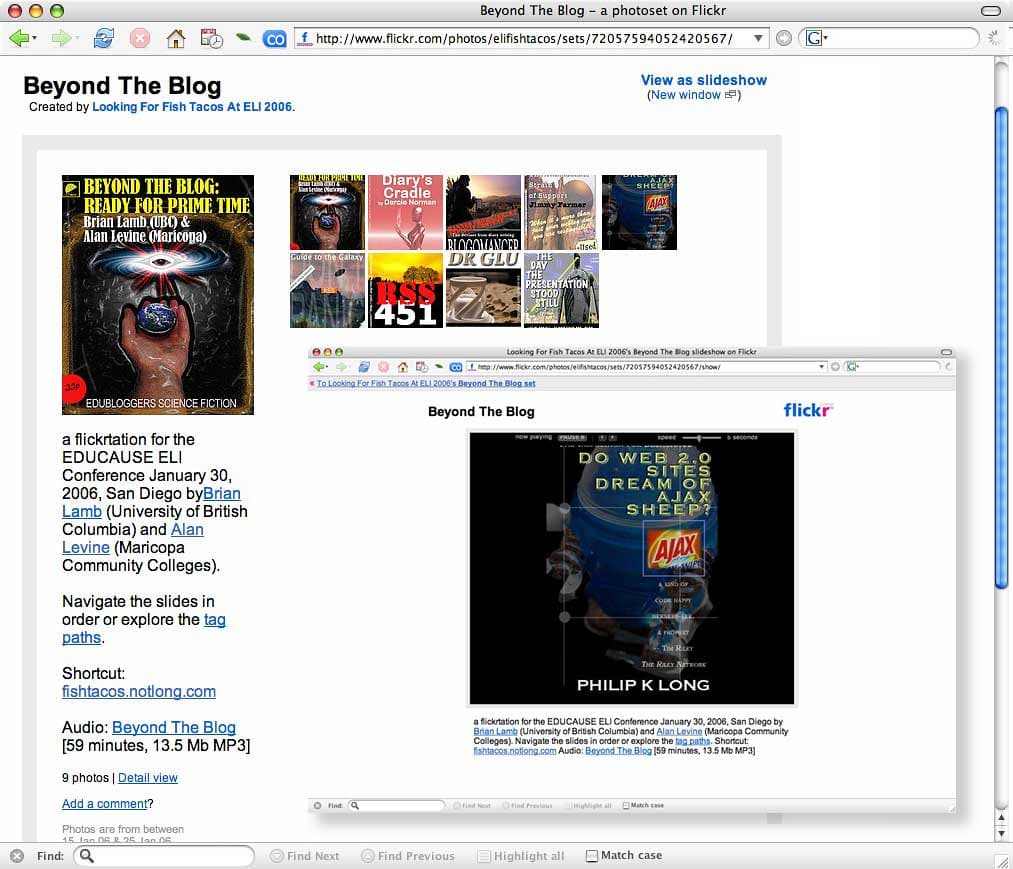This screenshot has width=1013, height=869.
Task: Open the search engine chooser dropdown arrow
Action: click(826, 37)
